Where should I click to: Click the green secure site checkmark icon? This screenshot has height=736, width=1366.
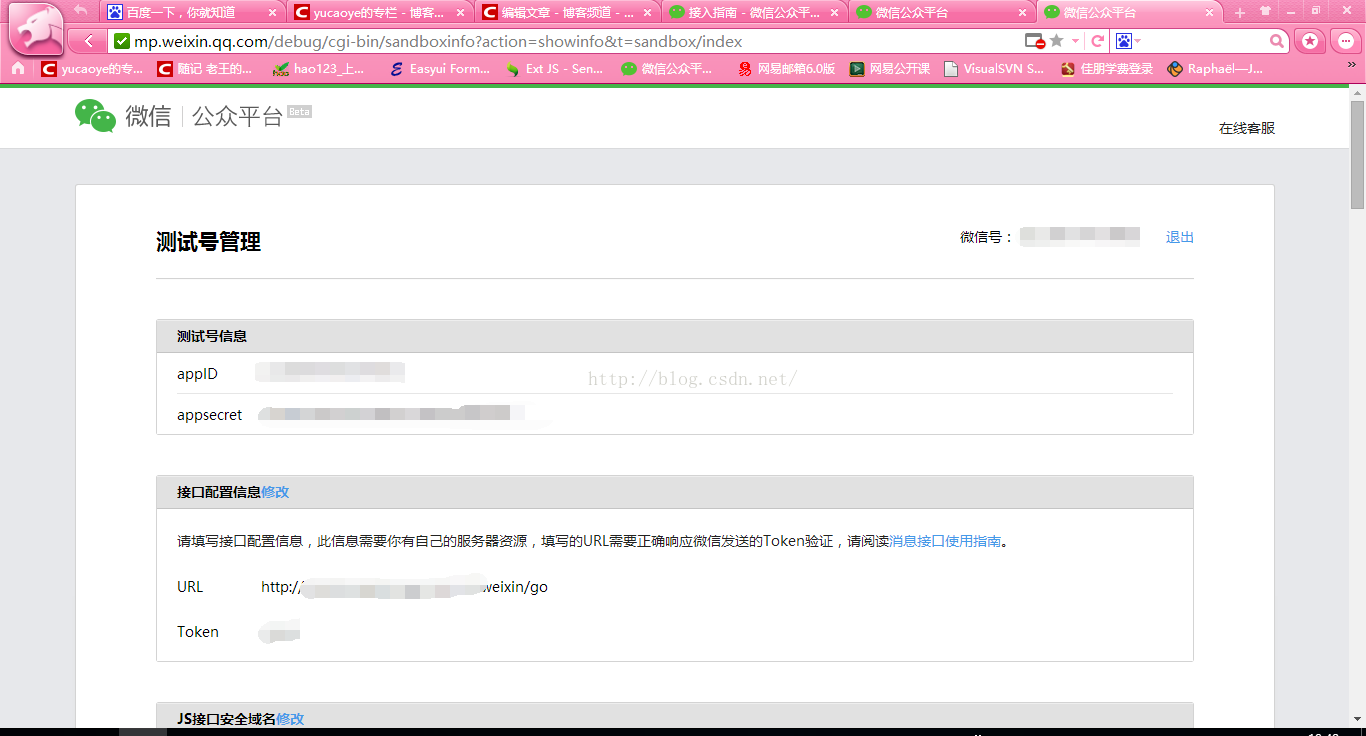point(122,41)
